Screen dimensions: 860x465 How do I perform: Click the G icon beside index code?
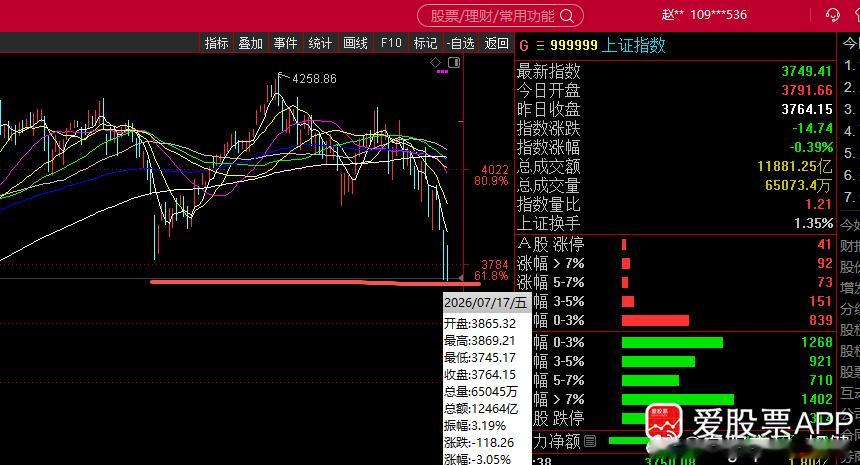click(524, 46)
